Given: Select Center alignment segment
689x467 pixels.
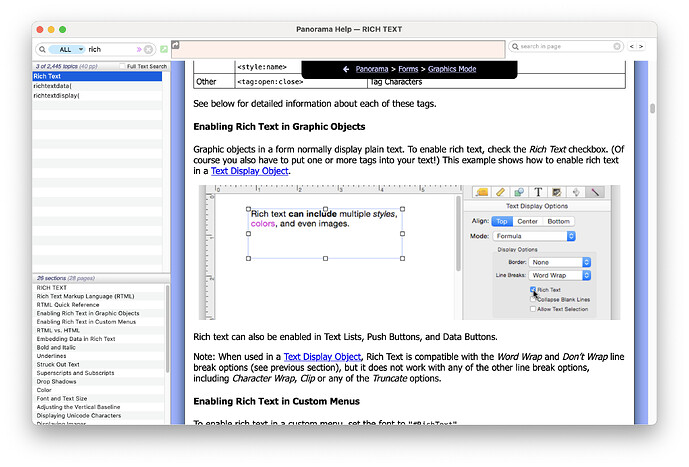Looking at the screenshot, I should click(527, 222).
